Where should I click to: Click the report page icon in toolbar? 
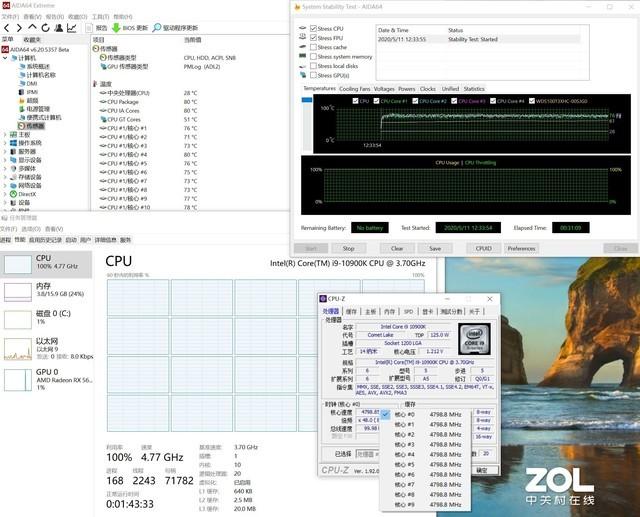point(89,28)
